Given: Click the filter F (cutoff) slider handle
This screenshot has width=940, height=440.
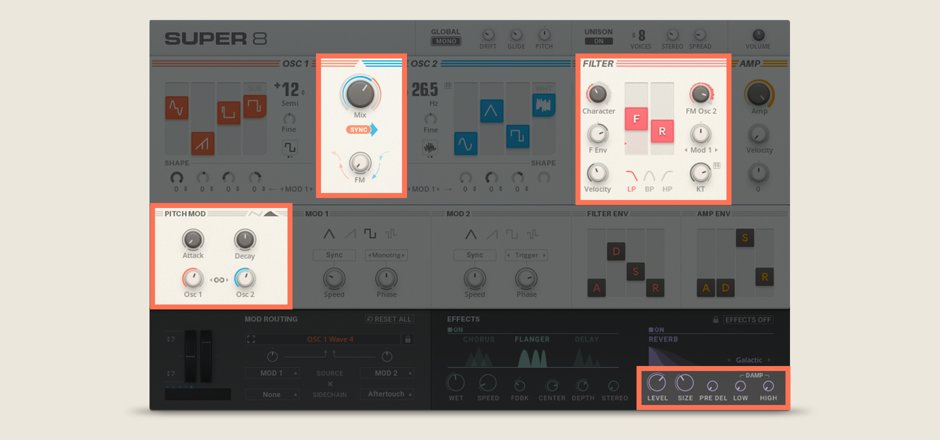Looking at the screenshot, I should (x=636, y=120).
